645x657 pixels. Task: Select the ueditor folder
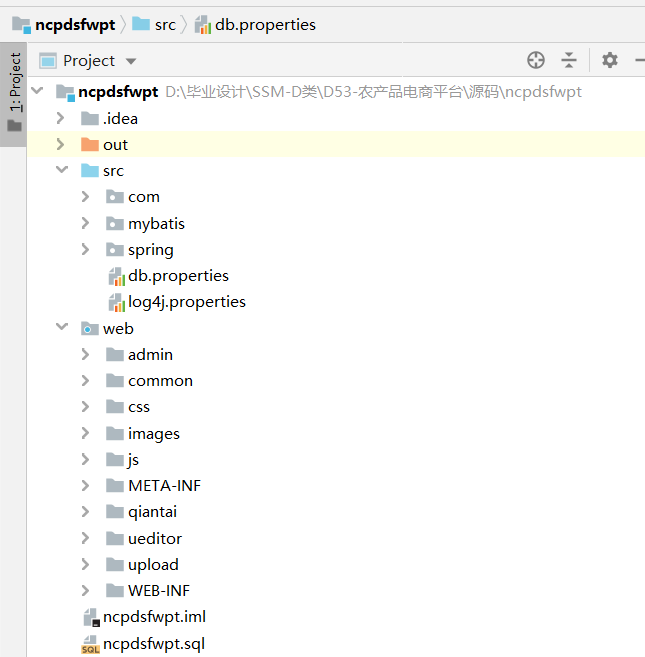(x=154, y=538)
